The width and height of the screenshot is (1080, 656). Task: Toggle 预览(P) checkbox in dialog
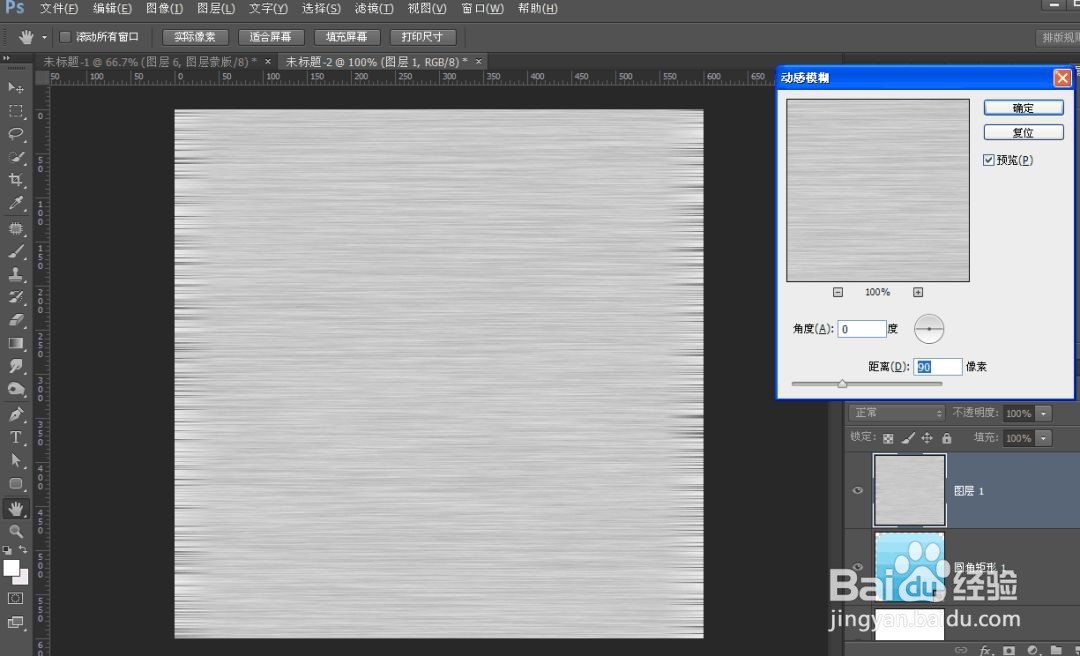(988, 160)
